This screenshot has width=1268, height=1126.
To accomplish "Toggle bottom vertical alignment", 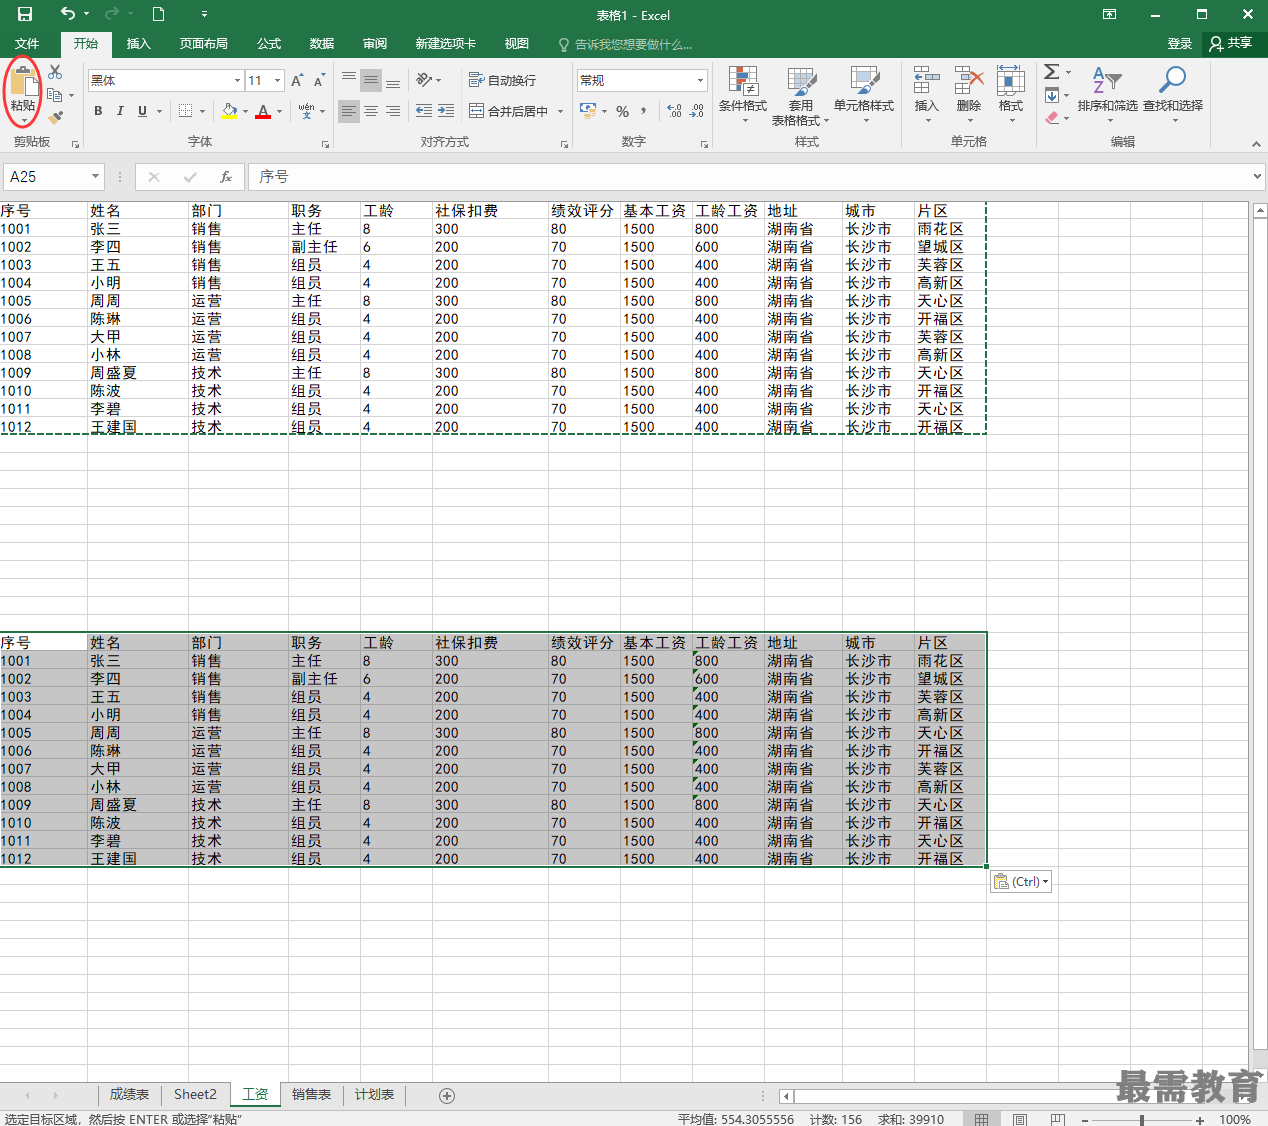I will click(393, 80).
